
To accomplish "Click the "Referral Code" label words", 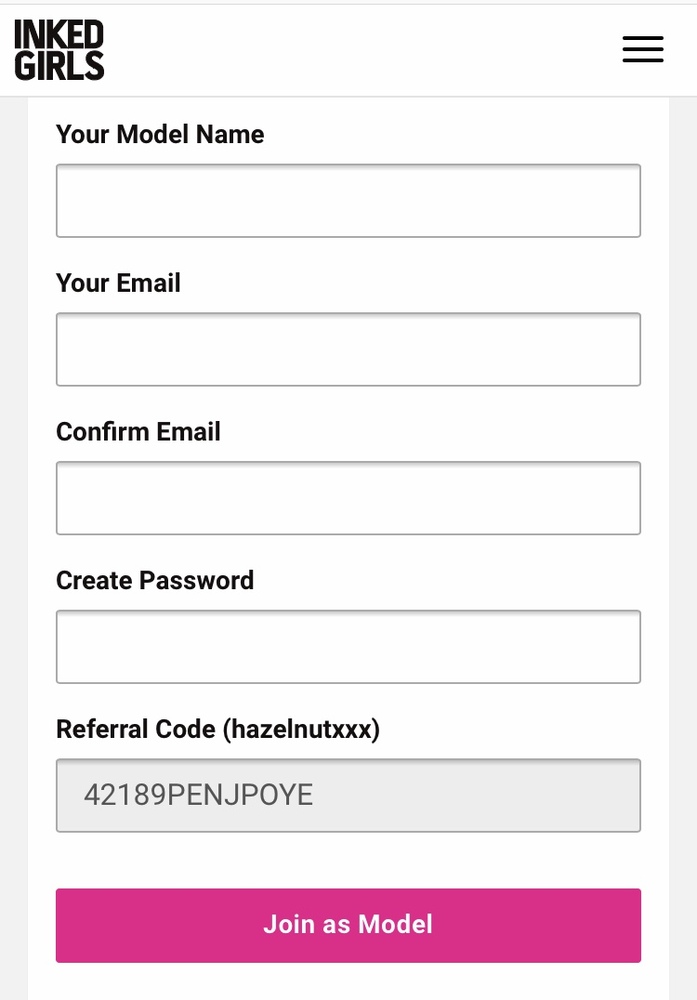I will point(135,729).
